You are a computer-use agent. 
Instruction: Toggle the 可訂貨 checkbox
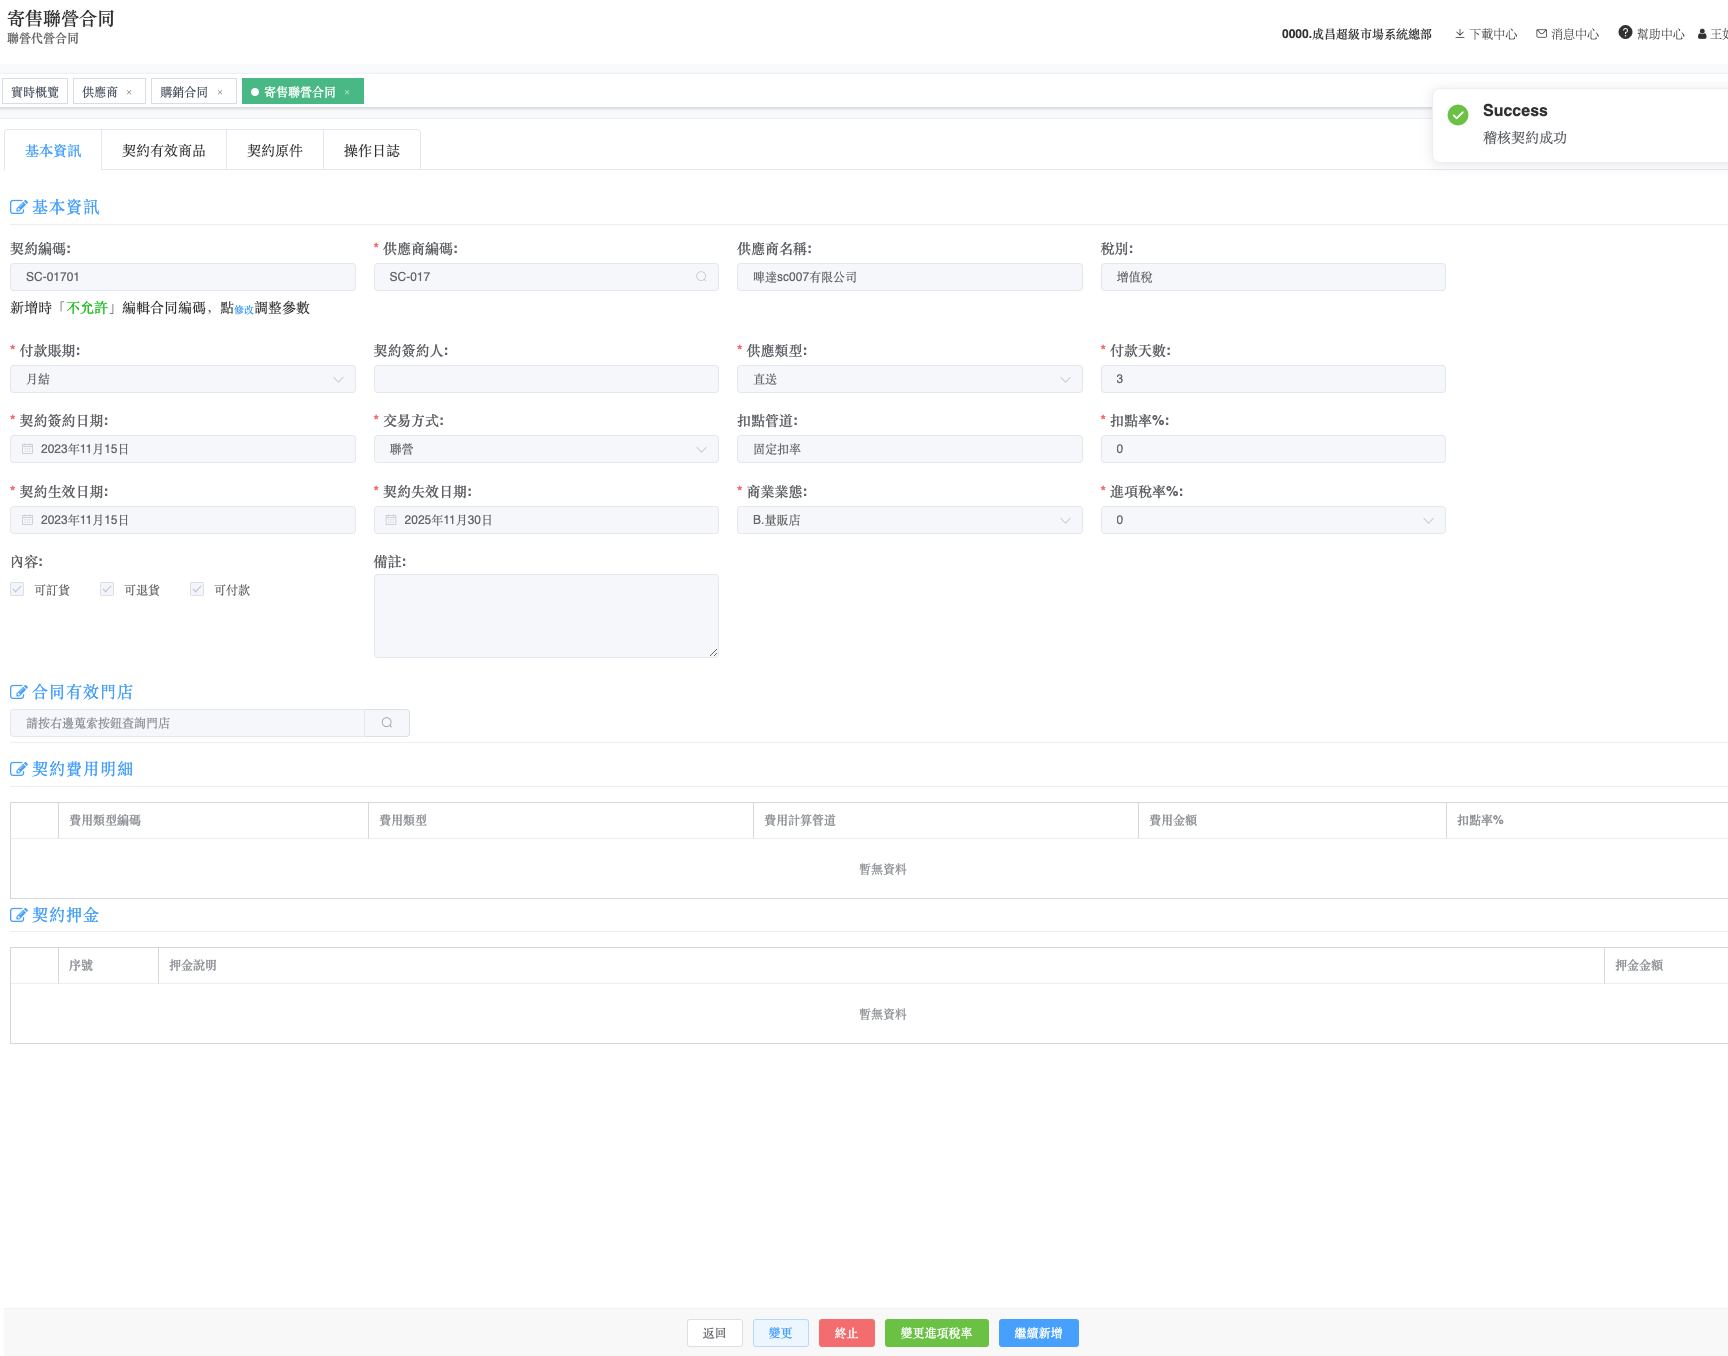tap(17, 590)
